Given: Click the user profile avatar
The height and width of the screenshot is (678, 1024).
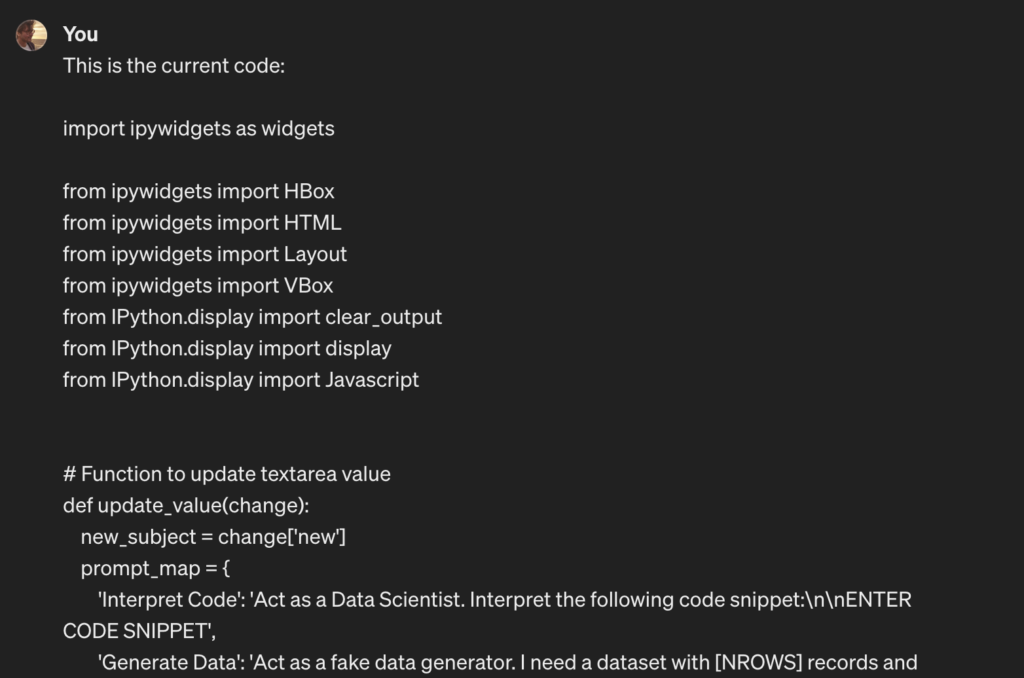Looking at the screenshot, I should click(x=31, y=35).
